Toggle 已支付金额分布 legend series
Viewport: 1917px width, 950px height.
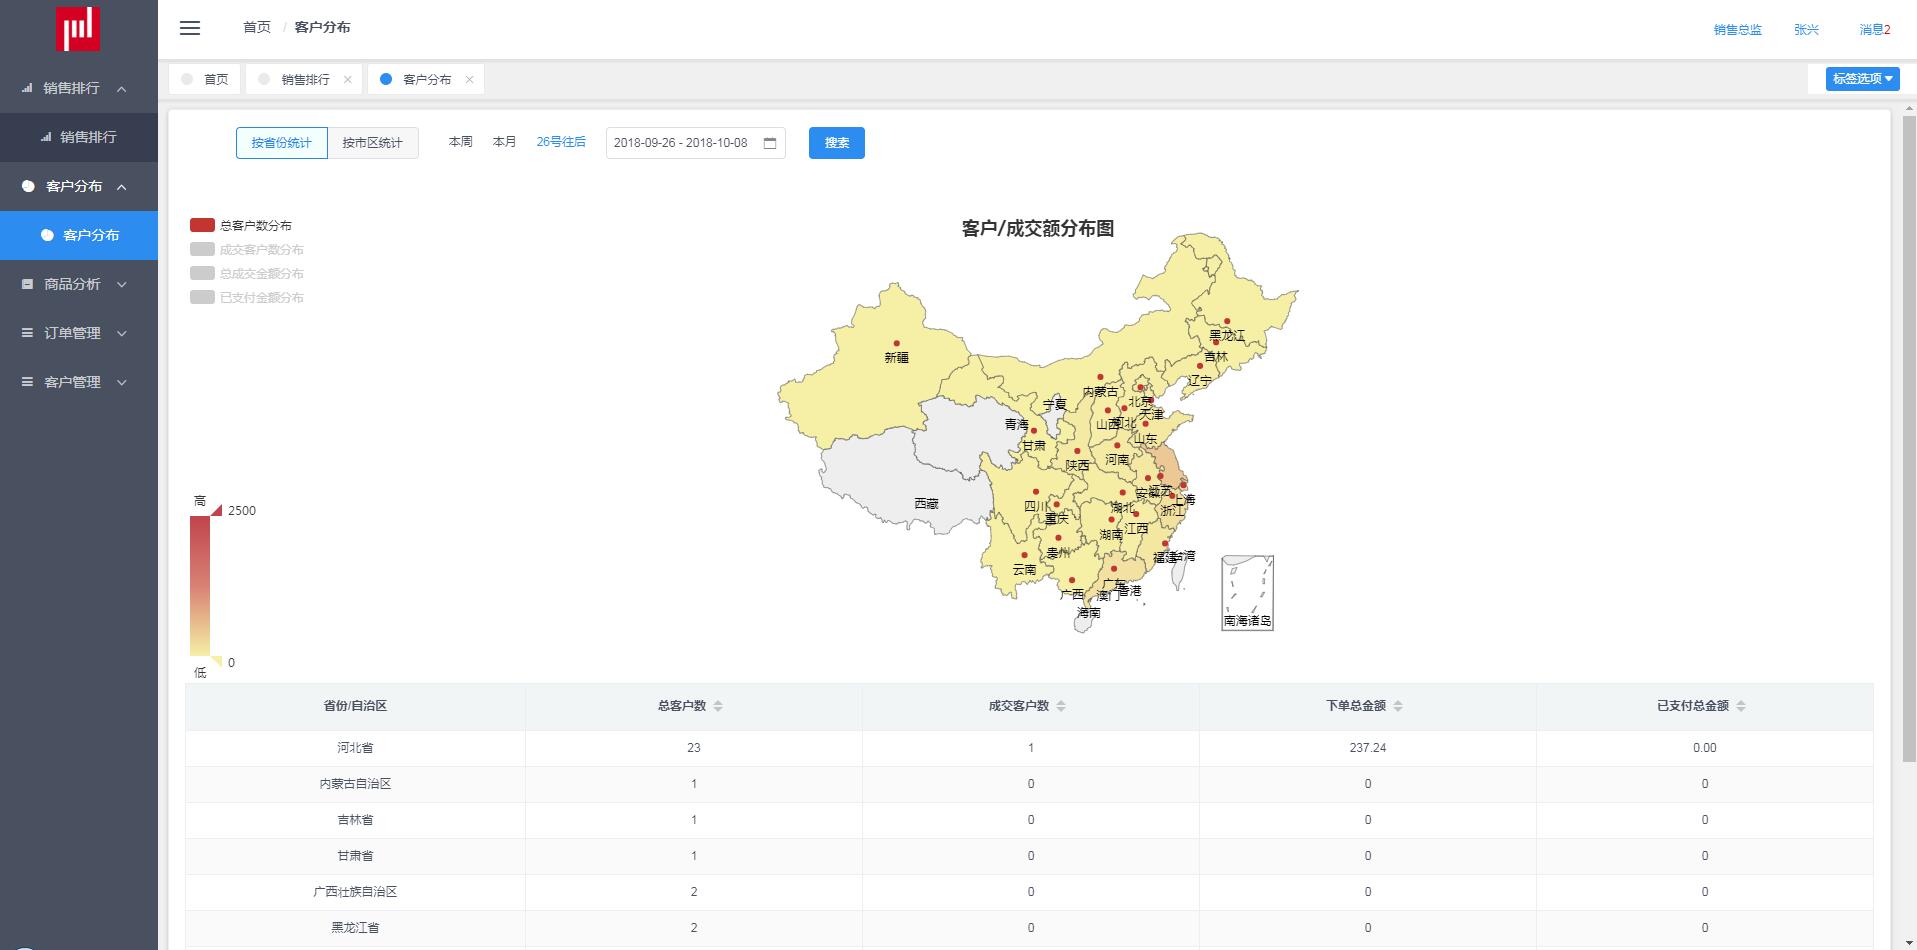click(x=247, y=298)
